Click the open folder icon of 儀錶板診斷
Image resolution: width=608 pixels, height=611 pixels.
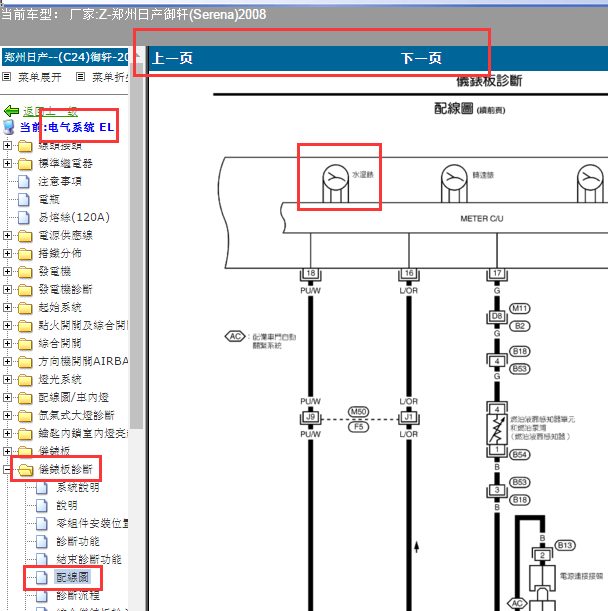(26, 470)
